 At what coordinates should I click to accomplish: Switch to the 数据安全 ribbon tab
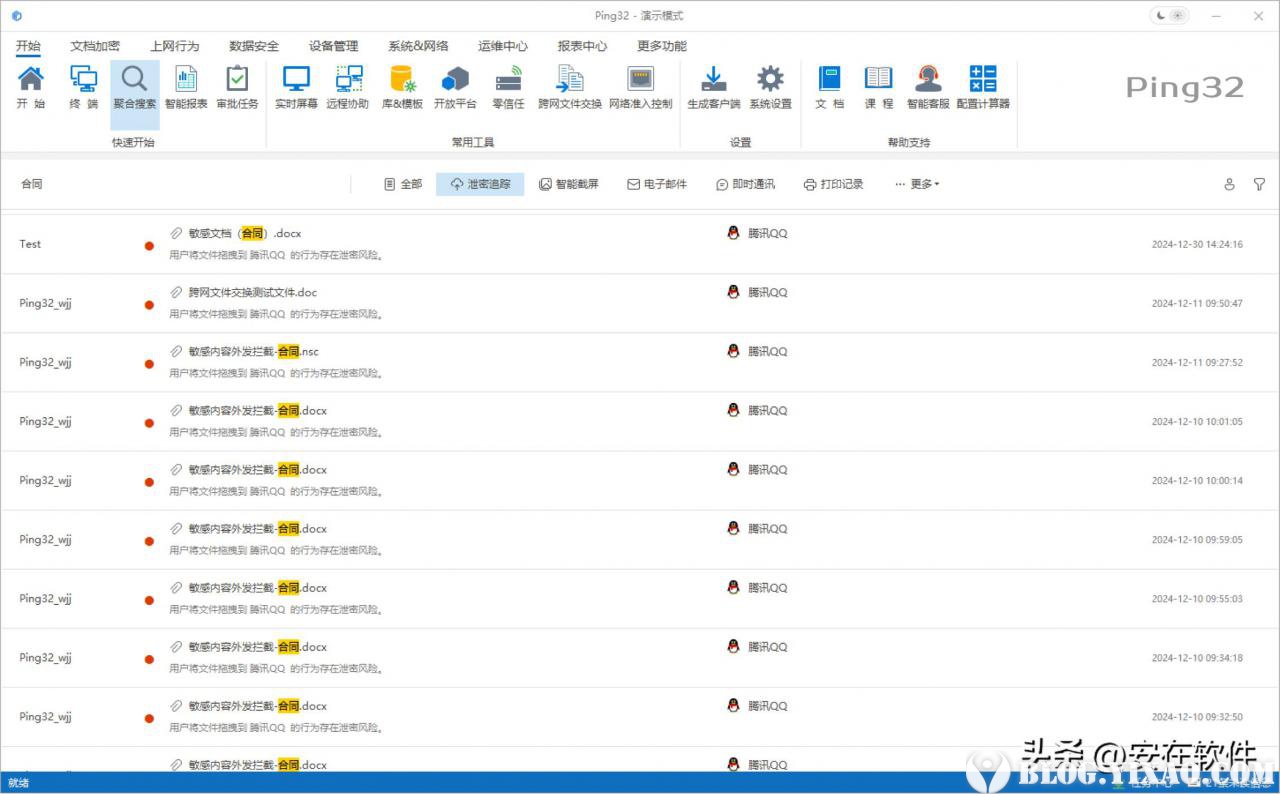tap(254, 46)
